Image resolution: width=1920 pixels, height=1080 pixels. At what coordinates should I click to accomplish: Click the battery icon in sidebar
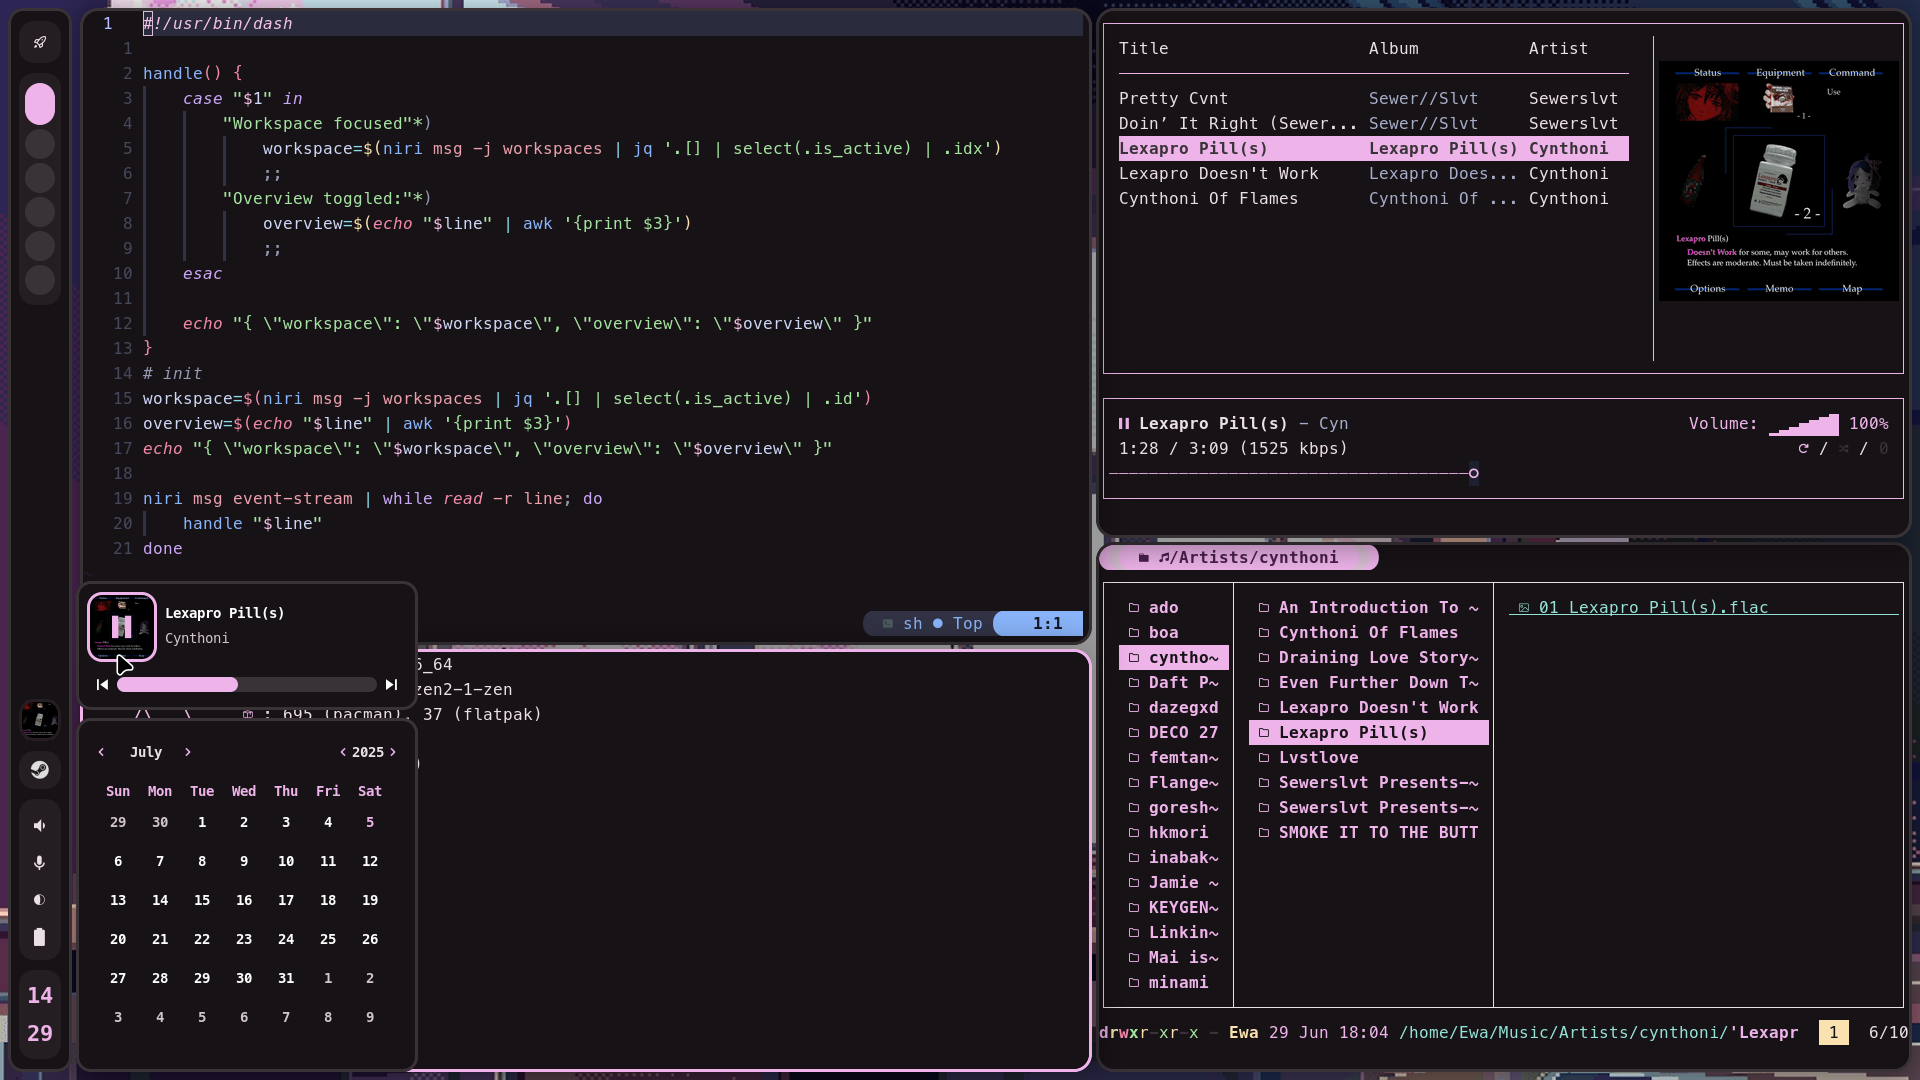point(40,938)
